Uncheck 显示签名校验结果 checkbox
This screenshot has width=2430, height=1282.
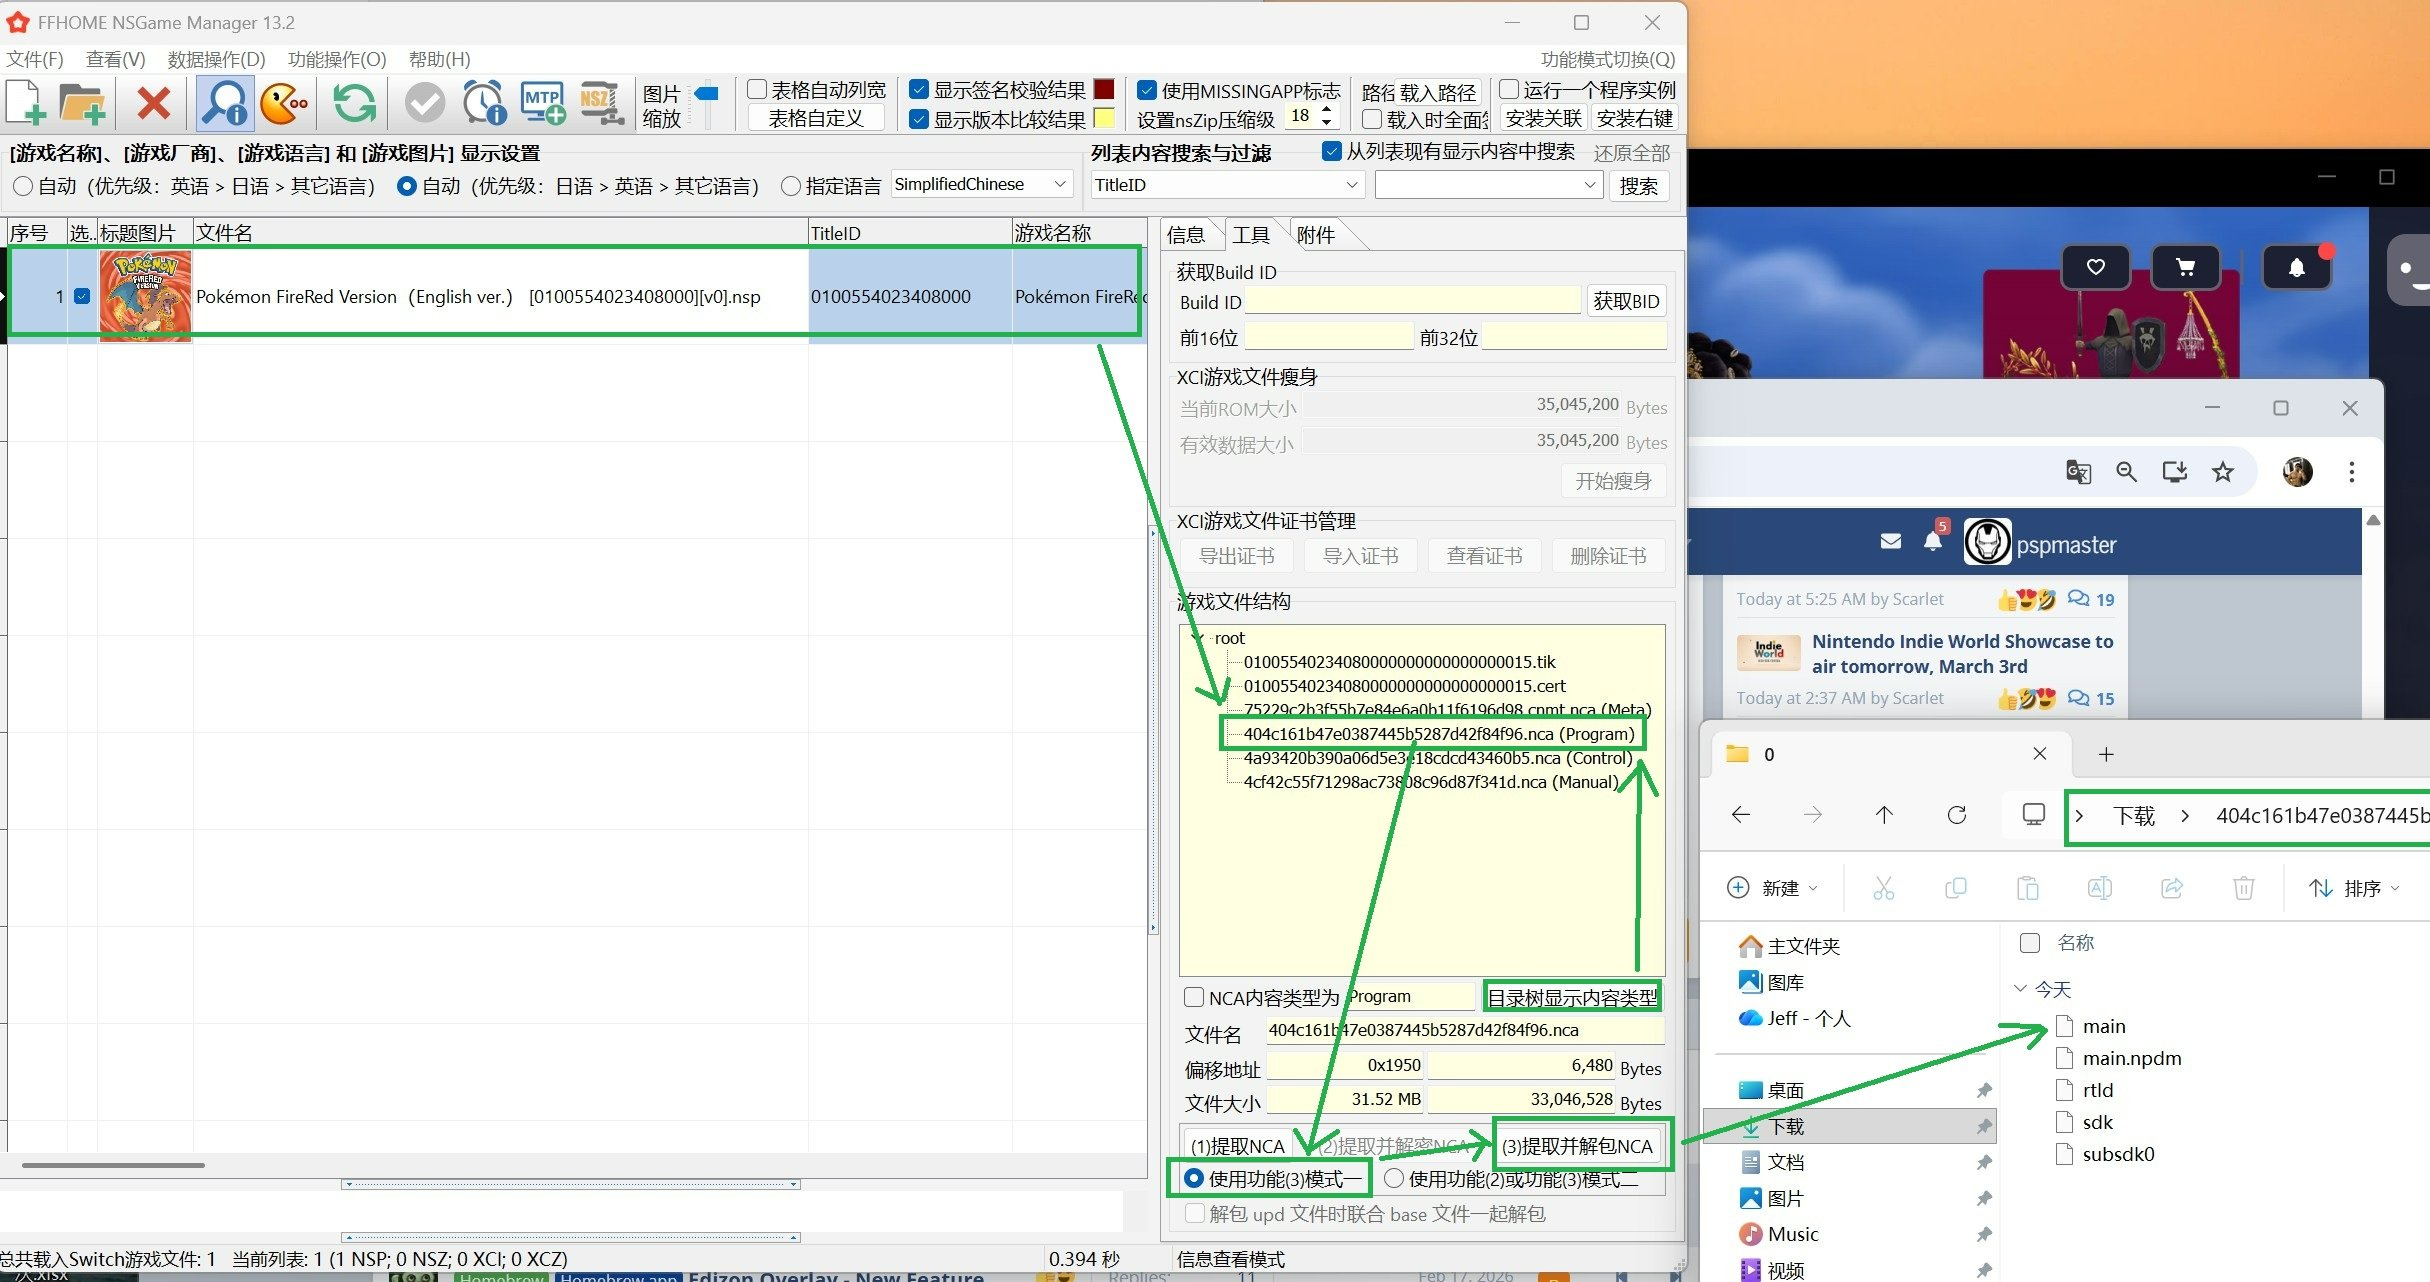tap(919, 90)
